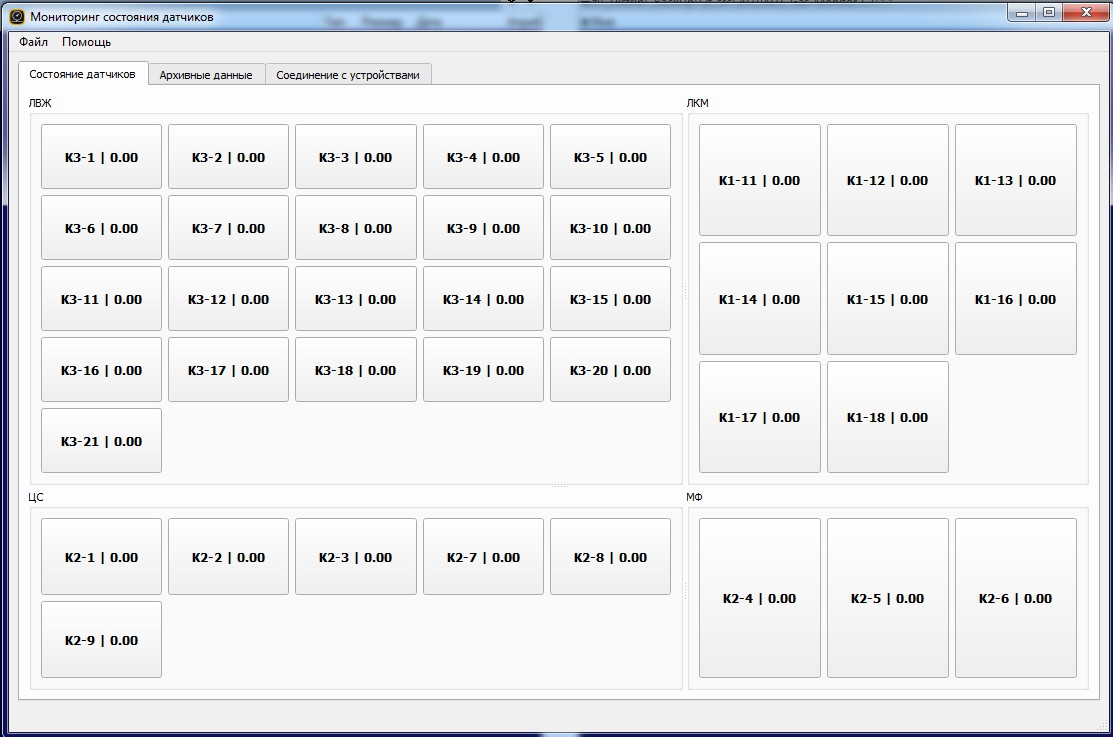Image resolution: width=1113 pixels, height=737 pixels.
Task: Select sensor К3-18 tile
Action: click(x=356, y=370)
